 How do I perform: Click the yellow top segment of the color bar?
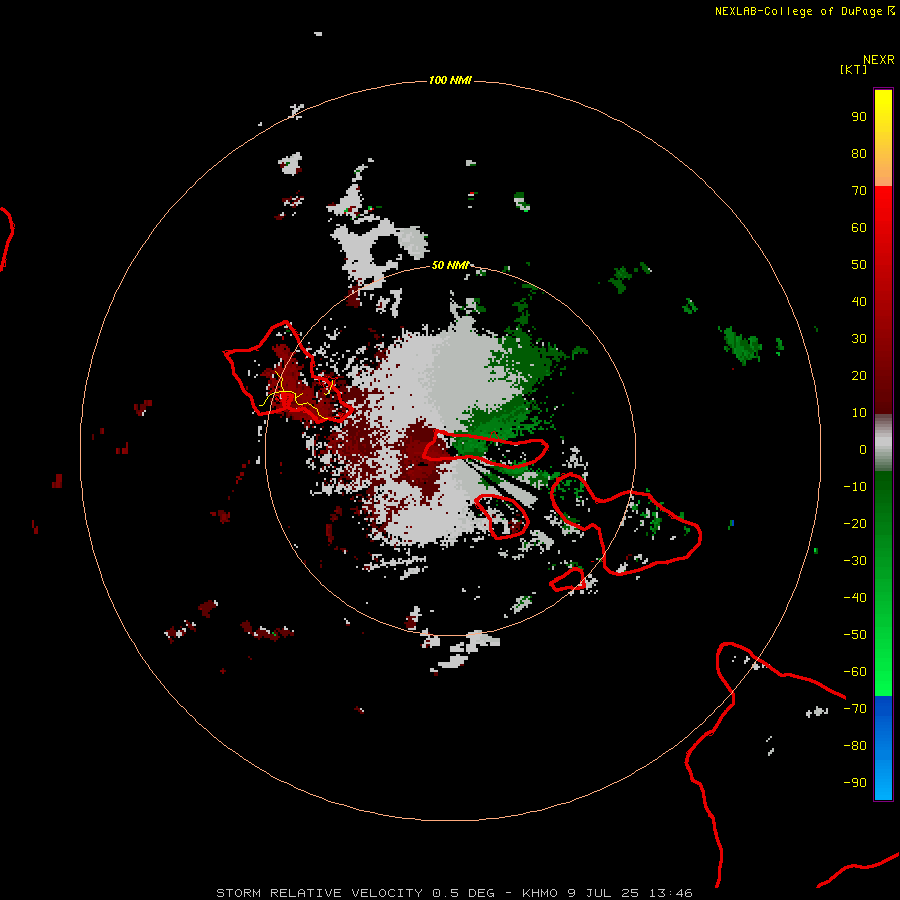883,138
